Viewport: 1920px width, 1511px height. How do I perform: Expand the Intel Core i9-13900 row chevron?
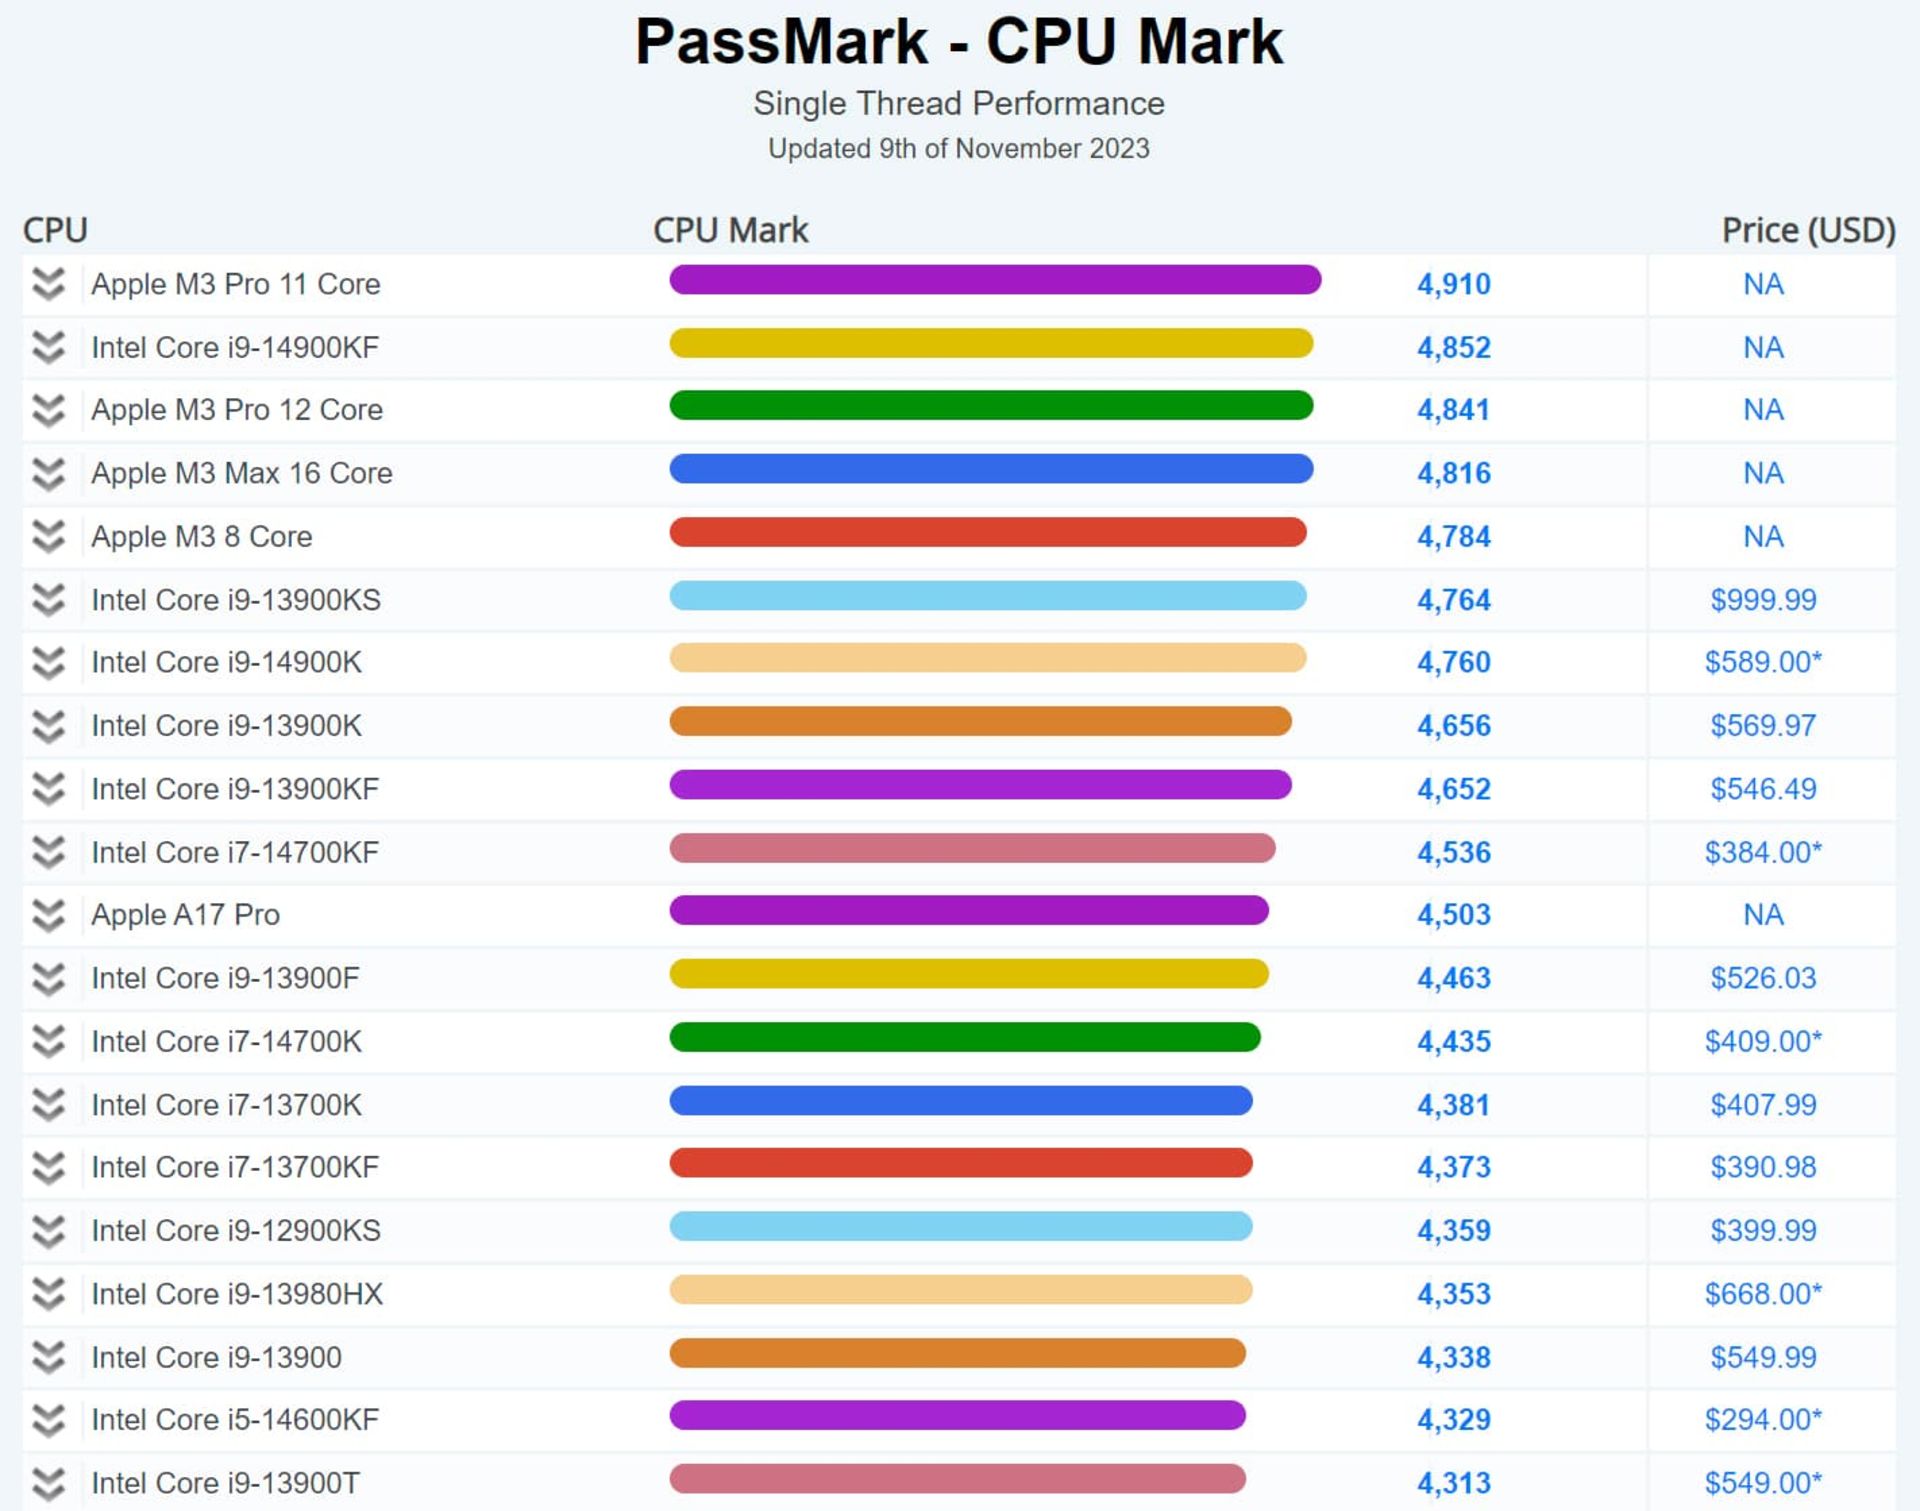[48, 1357]
